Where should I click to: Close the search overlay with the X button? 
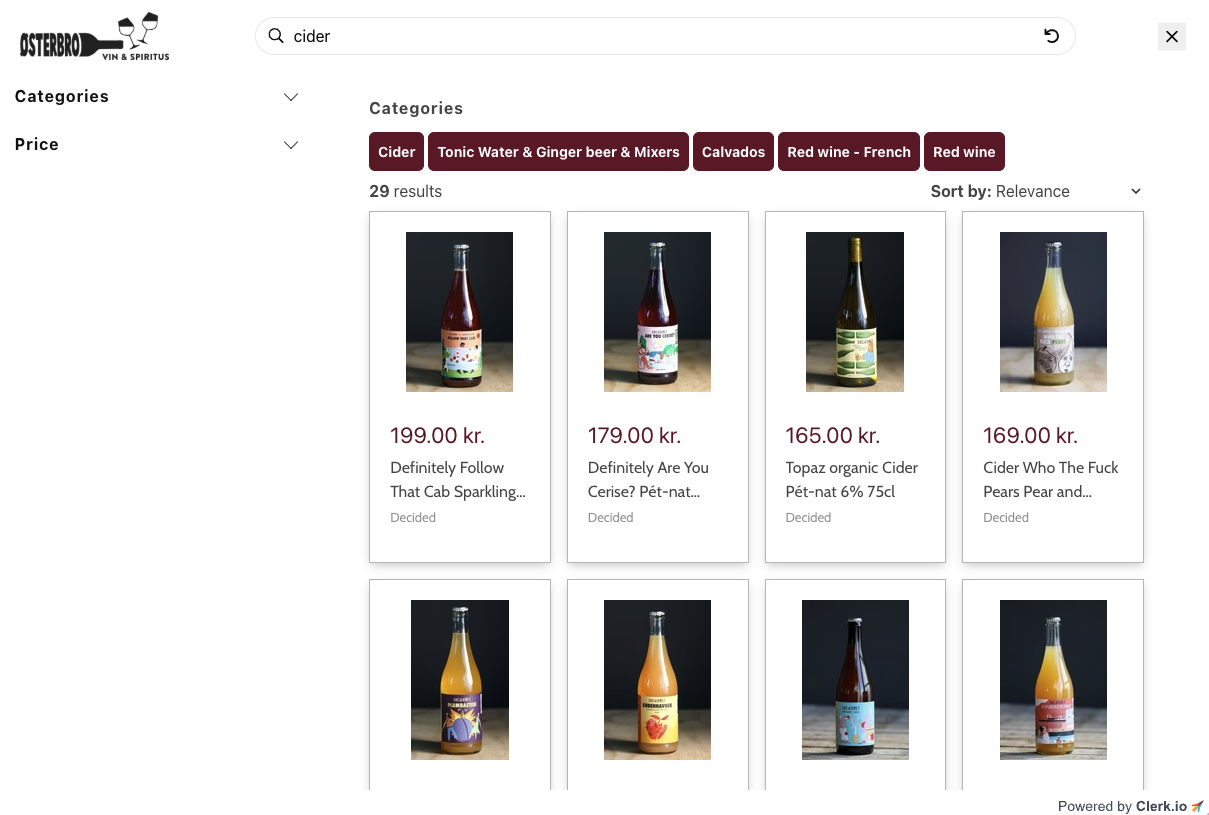point(1172,37)
